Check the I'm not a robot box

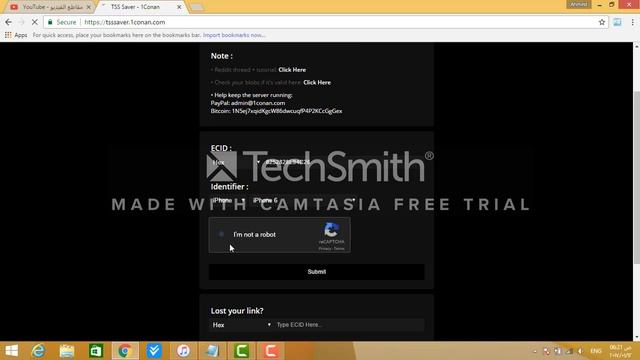(221, 234)
